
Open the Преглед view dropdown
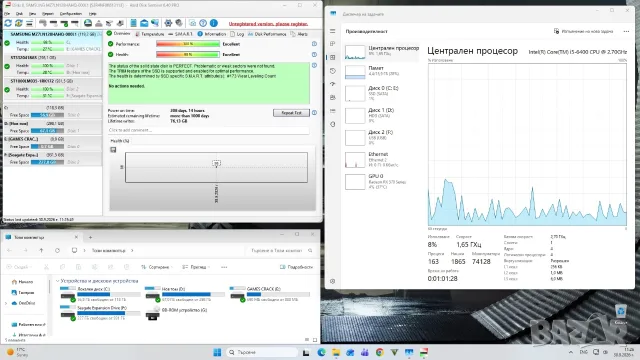coord(196,267)
